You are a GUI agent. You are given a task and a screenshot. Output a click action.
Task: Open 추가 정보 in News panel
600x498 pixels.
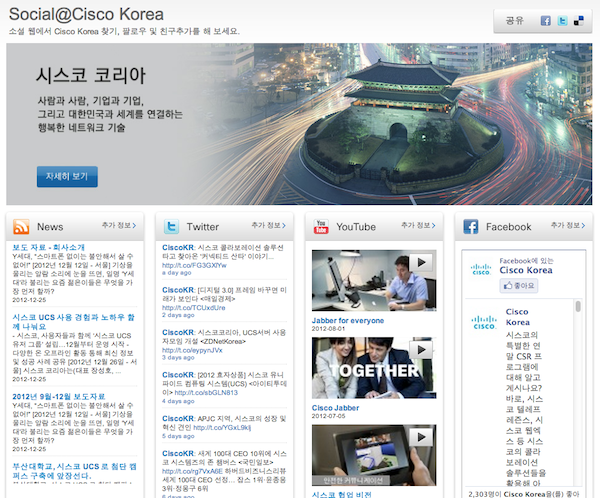[119, 225]
